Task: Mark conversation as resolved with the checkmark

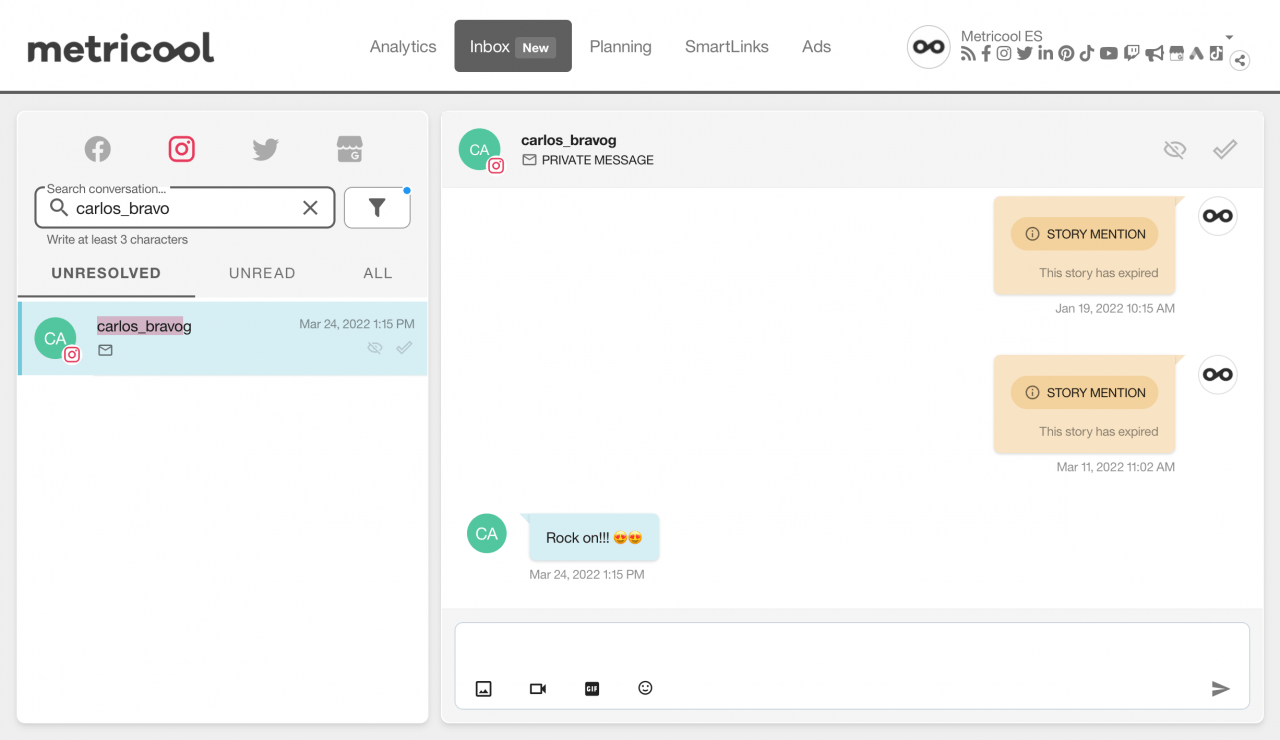Action: pyautogui.click(x=1224, y=149)
